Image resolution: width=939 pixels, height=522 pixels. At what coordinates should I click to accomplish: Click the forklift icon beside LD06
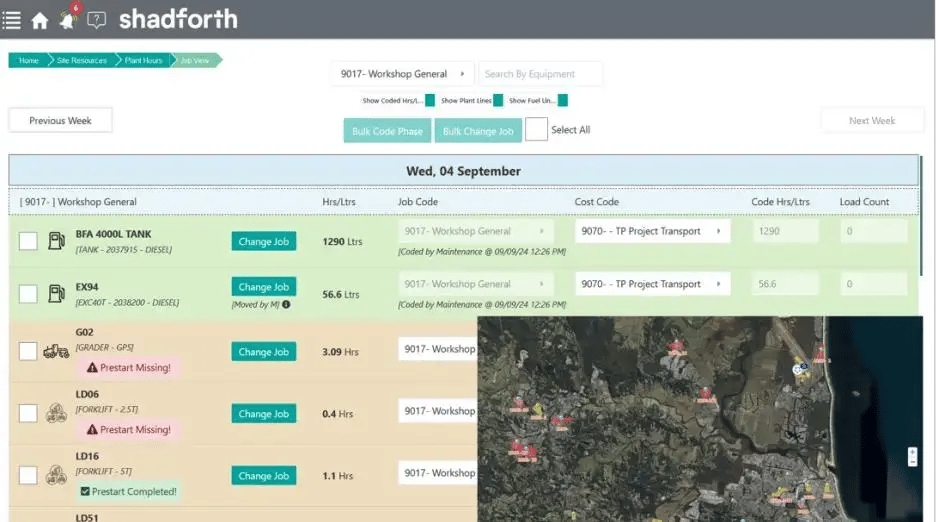tap(56, 413)
